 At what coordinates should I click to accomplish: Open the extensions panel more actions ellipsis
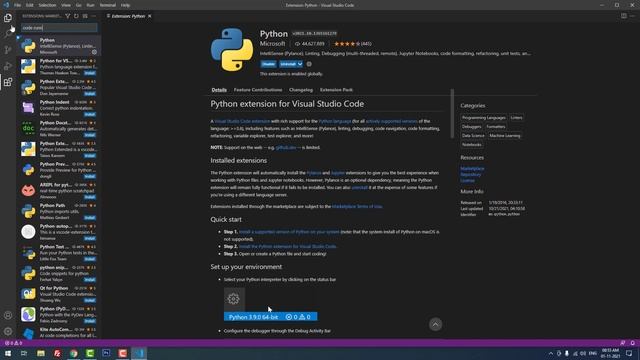[x=93, y=16]
